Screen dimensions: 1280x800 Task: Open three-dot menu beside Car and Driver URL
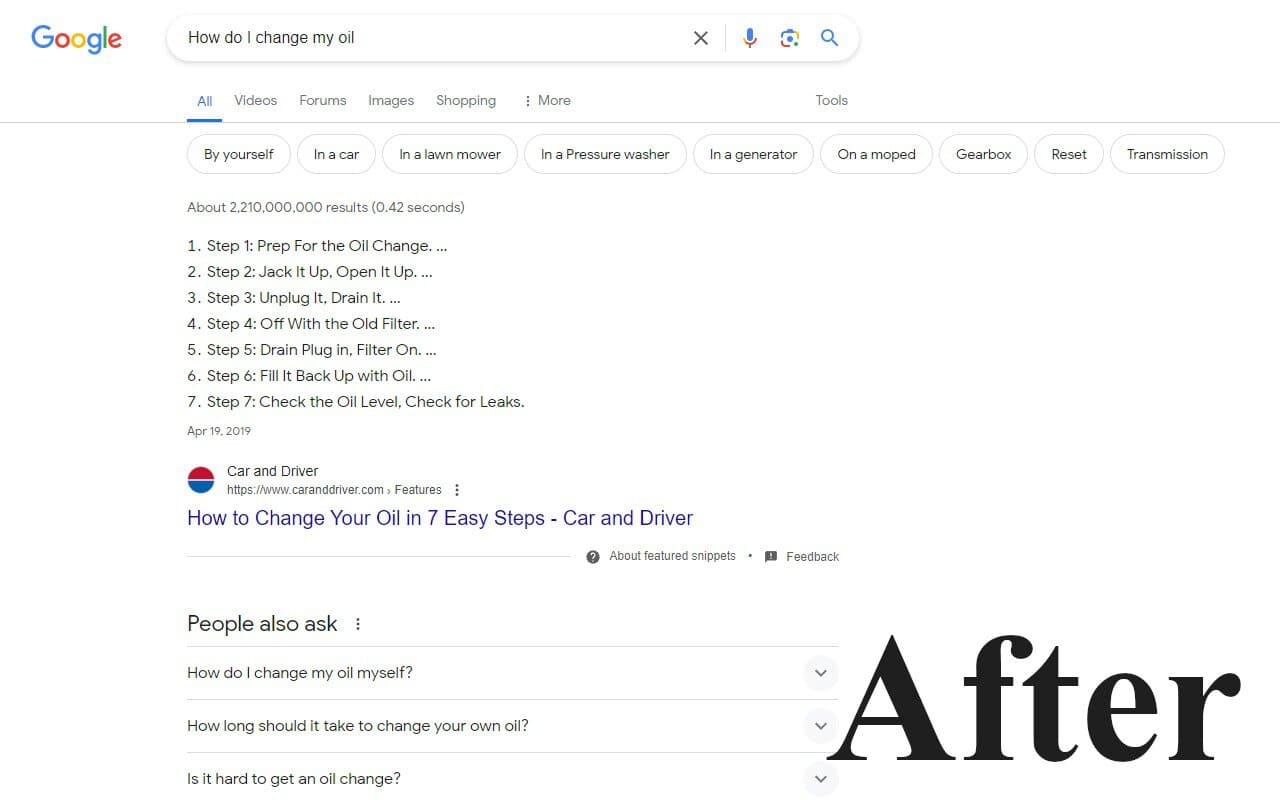(457, 490)
